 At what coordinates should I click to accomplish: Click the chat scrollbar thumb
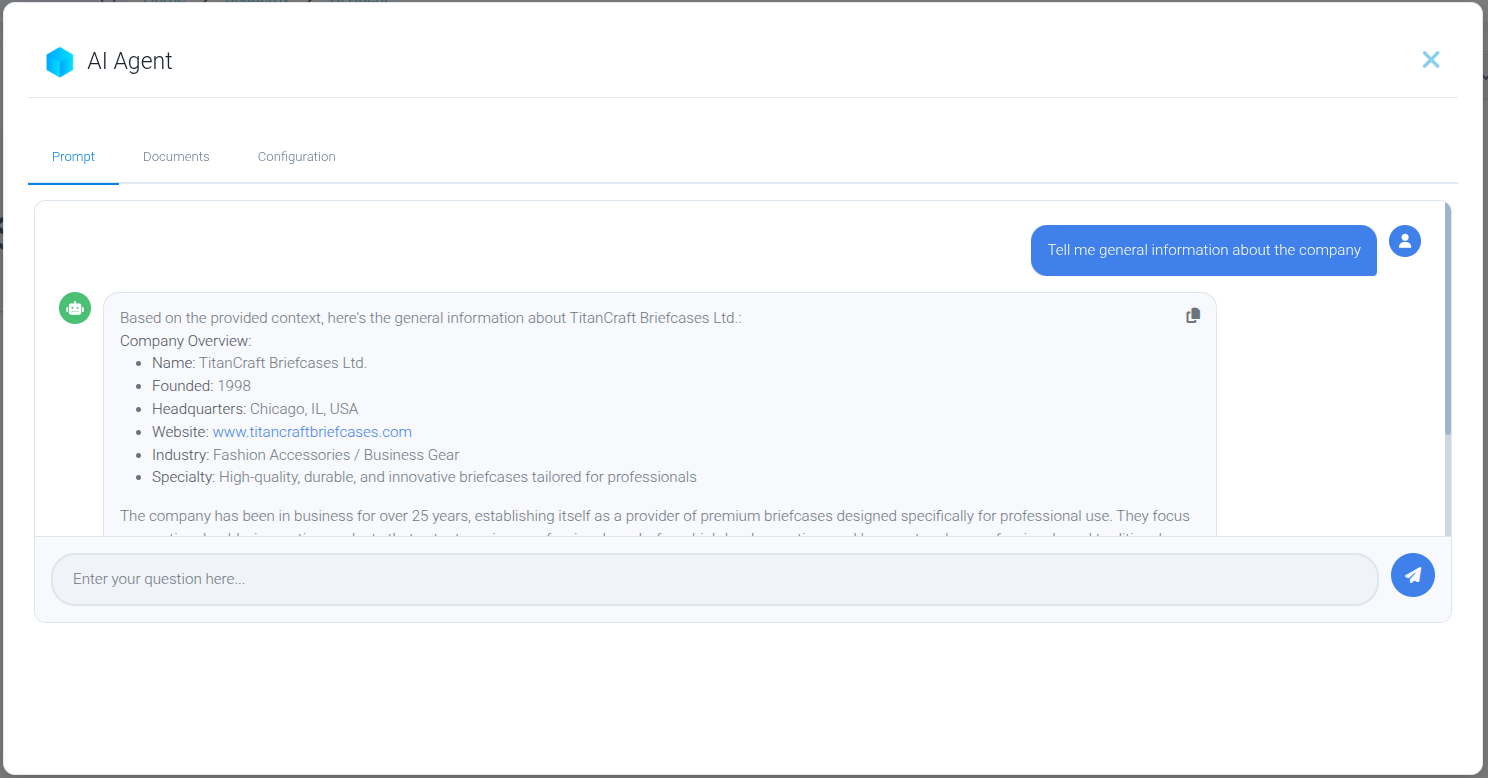point(1447,320)
